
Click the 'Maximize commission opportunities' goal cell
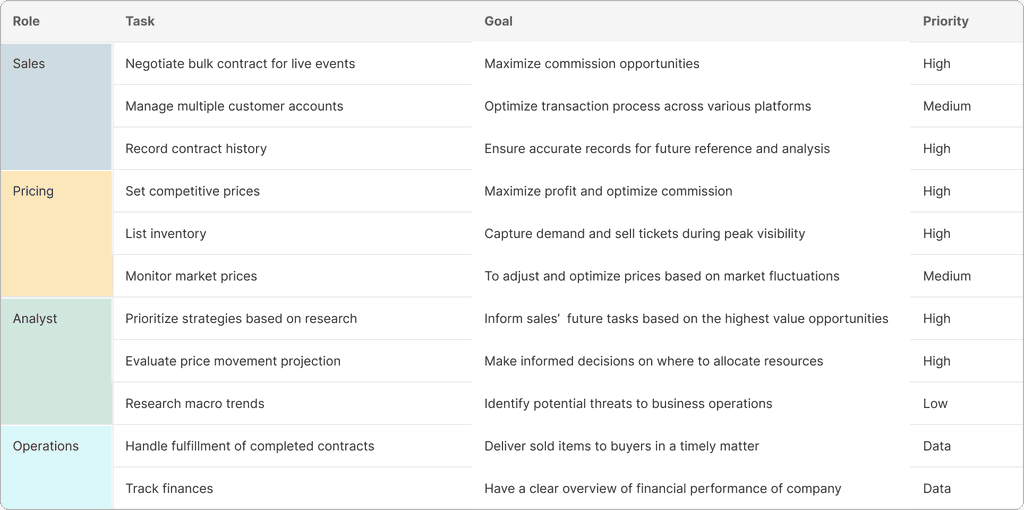pyautogui.click(x=691, y=63)
